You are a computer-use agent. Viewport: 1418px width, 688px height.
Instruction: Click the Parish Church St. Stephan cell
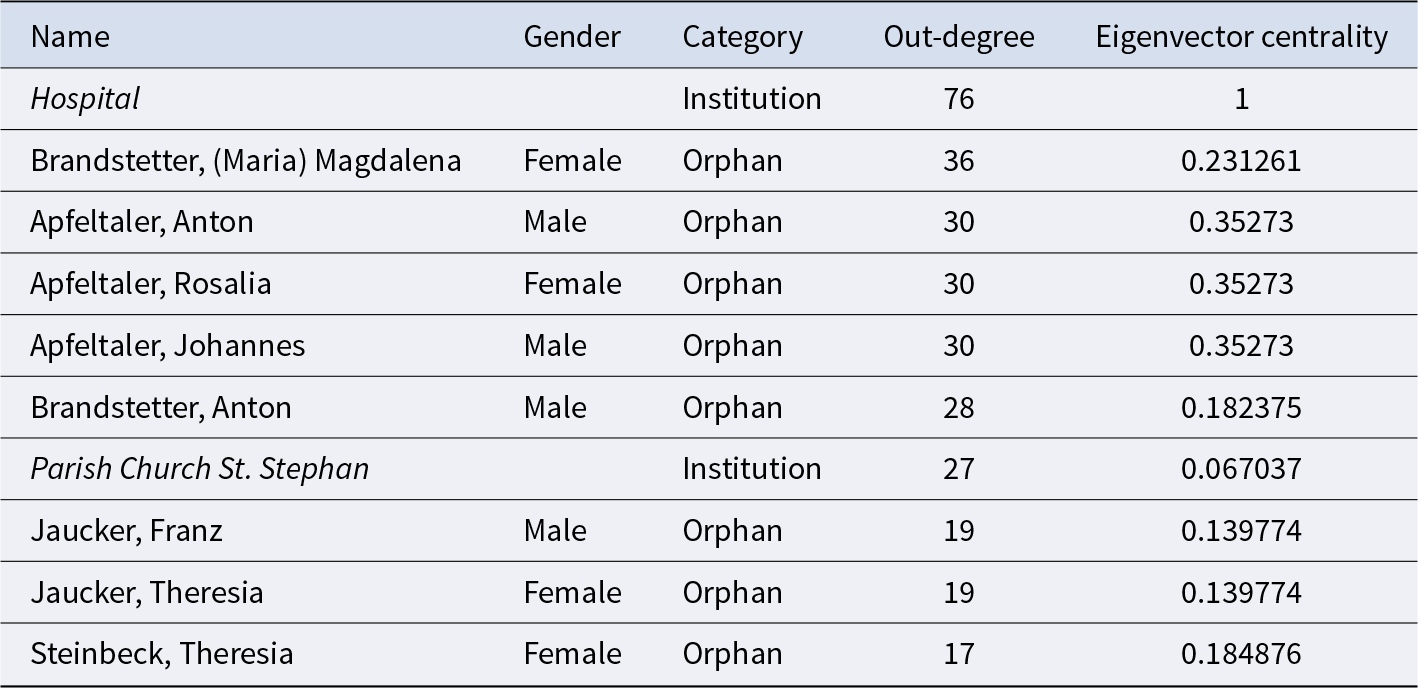(x=200, y=468)
